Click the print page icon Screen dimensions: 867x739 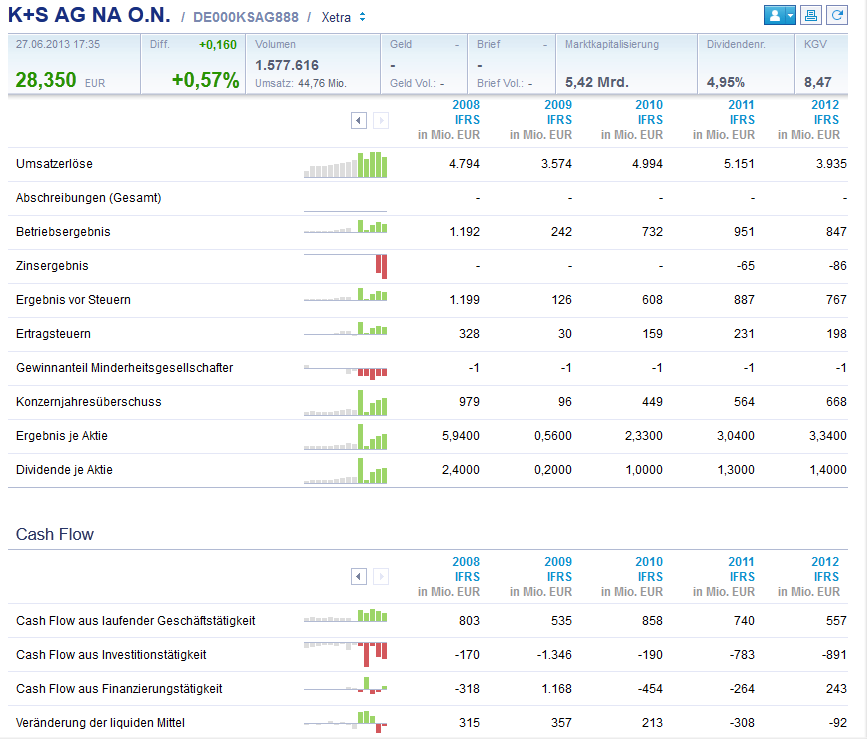811,15
